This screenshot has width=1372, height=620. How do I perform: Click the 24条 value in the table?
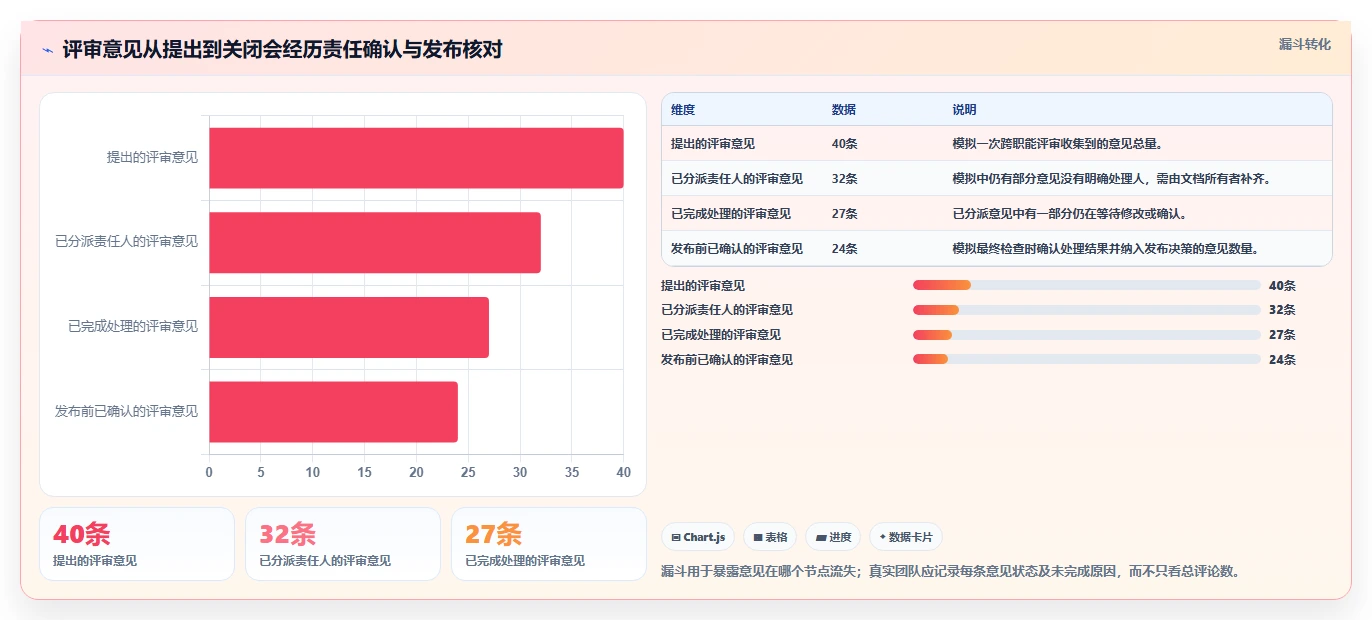click(844, 249)
